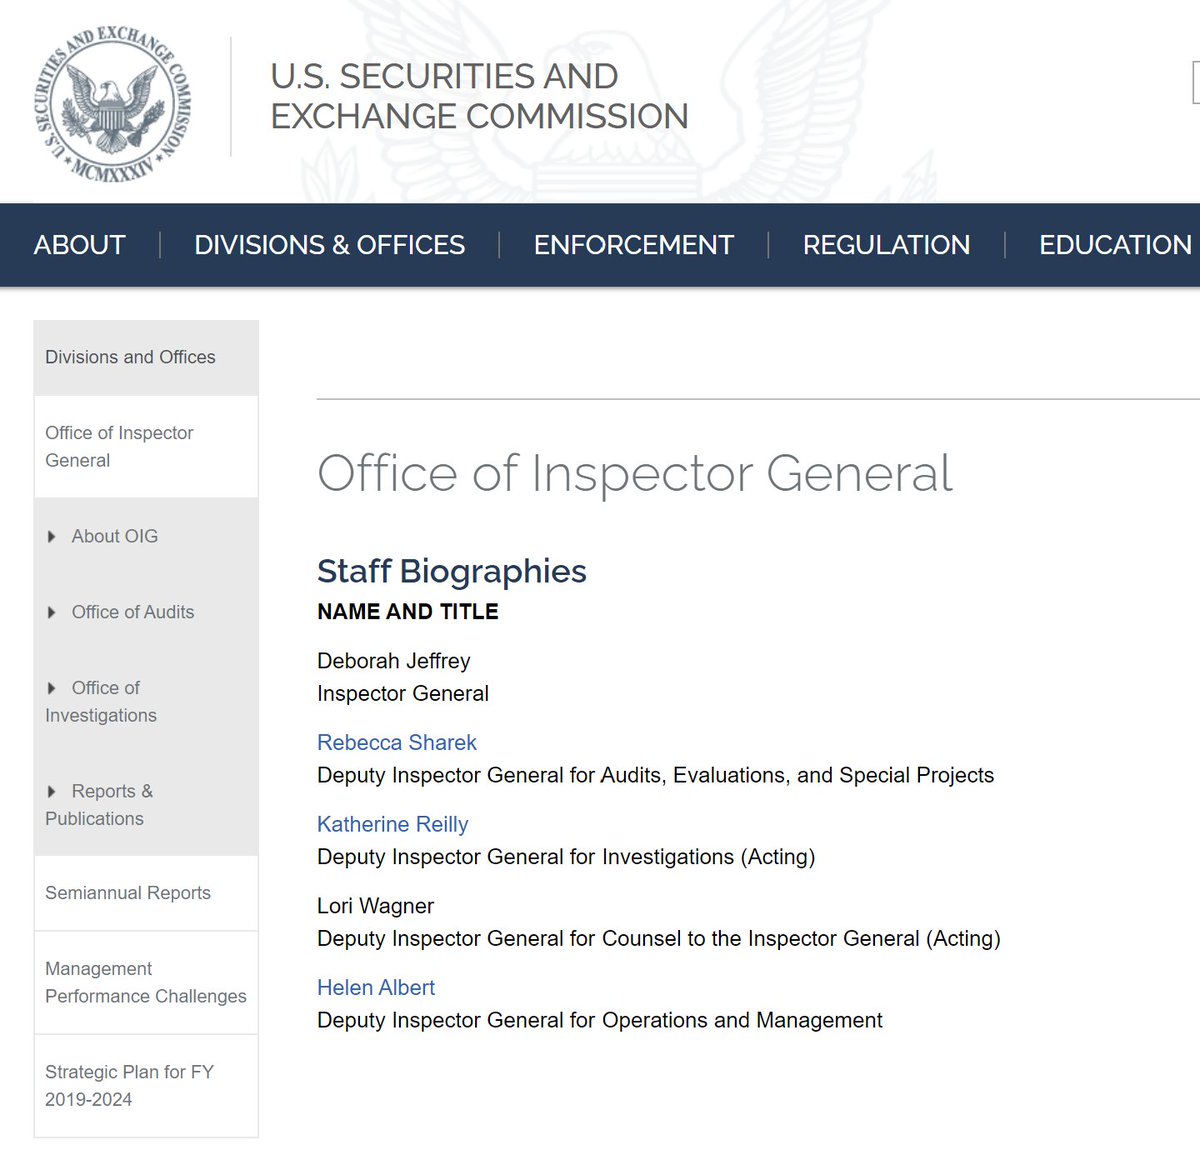Expand the Office of Audits arrow
This screenshot has width=1200, height=1155.
coord(52,613)
